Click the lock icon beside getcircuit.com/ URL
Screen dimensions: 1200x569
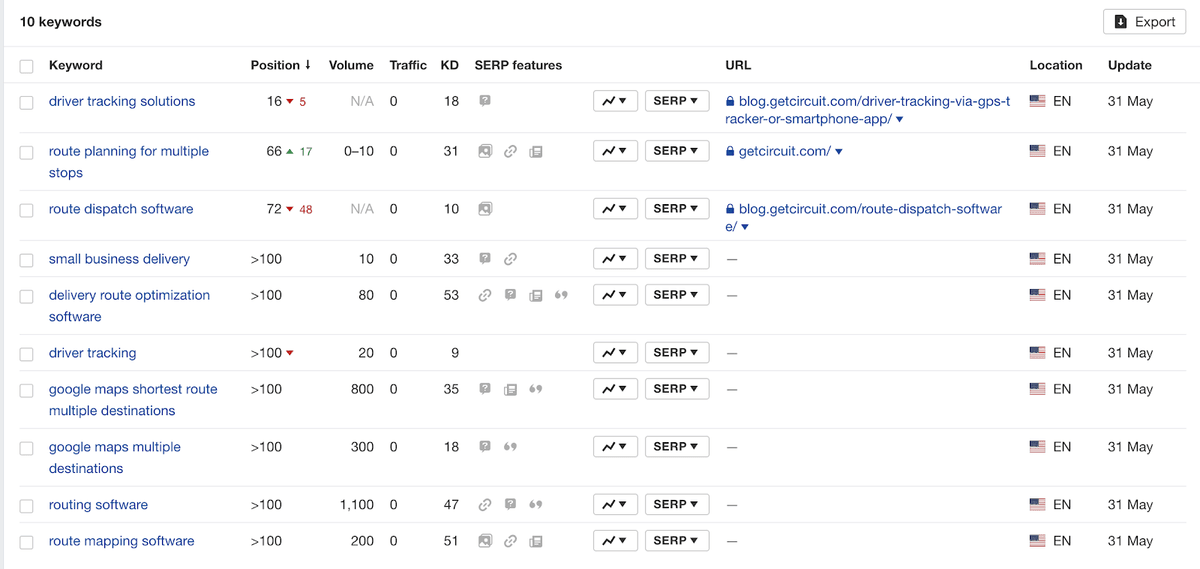(x=730, y=151)
